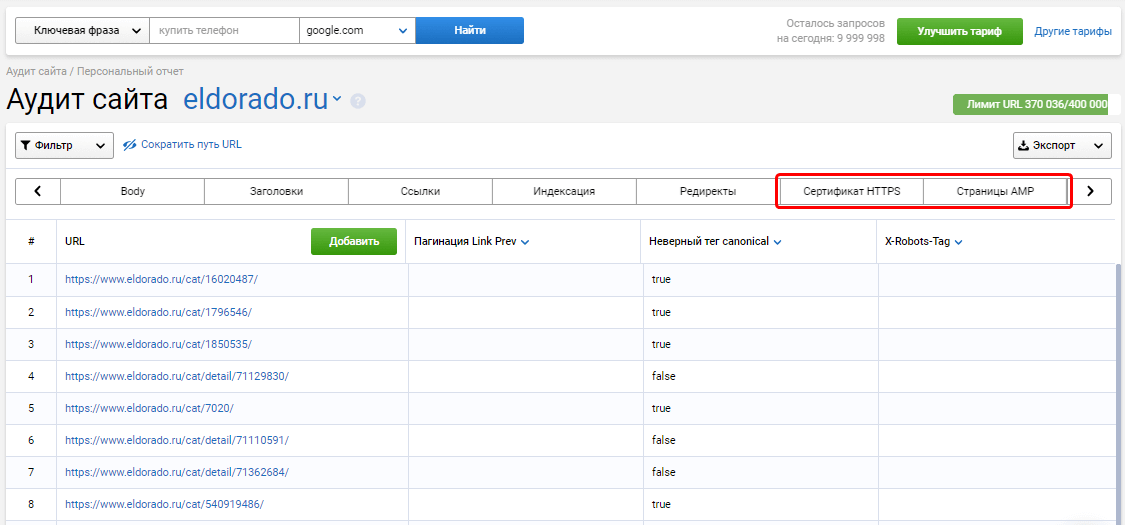Click the купить телефон search input field
The image size is (1125, 525).
pyautogui.click(x=224, y=30)
